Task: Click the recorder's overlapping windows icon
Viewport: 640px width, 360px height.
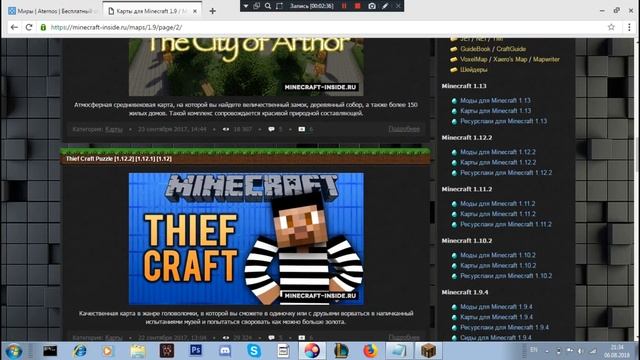Action: [x=257, y=6]
